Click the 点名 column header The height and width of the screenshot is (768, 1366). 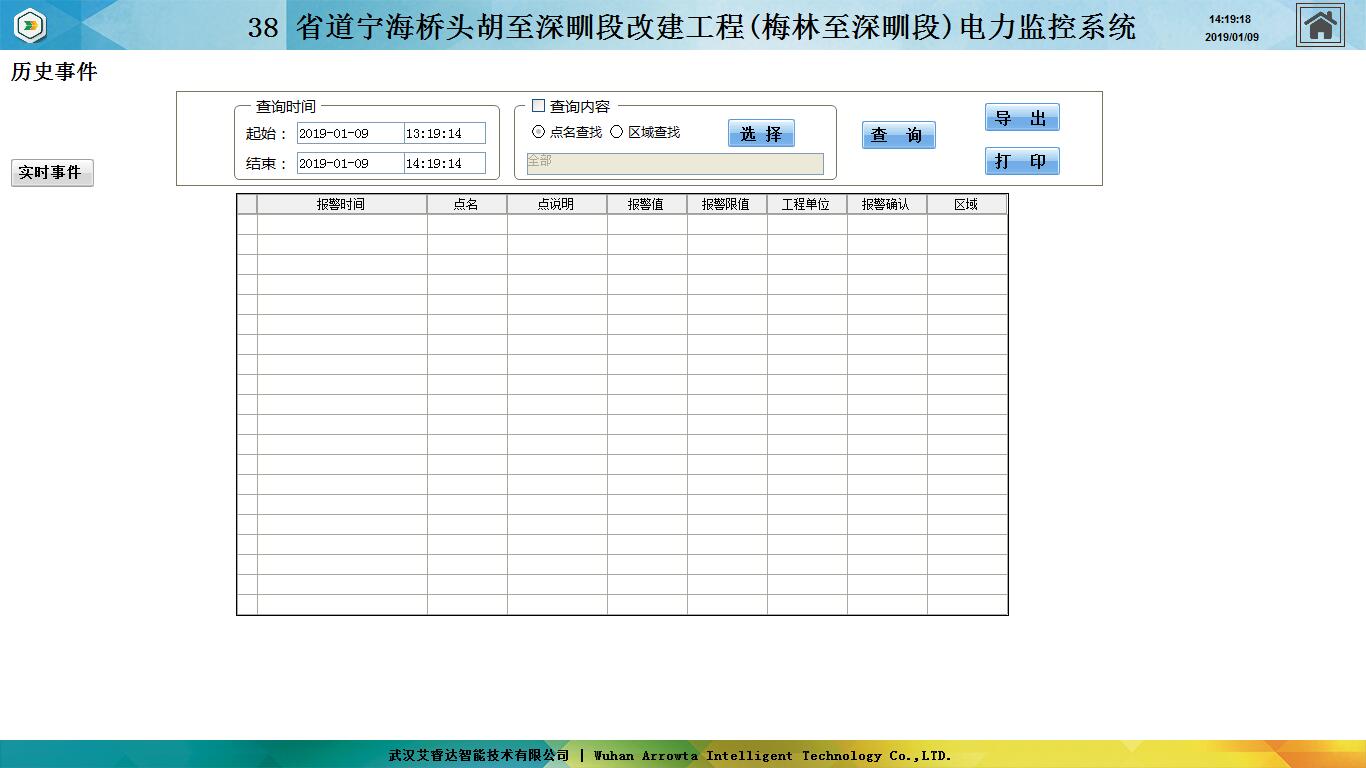coord(466,204)
